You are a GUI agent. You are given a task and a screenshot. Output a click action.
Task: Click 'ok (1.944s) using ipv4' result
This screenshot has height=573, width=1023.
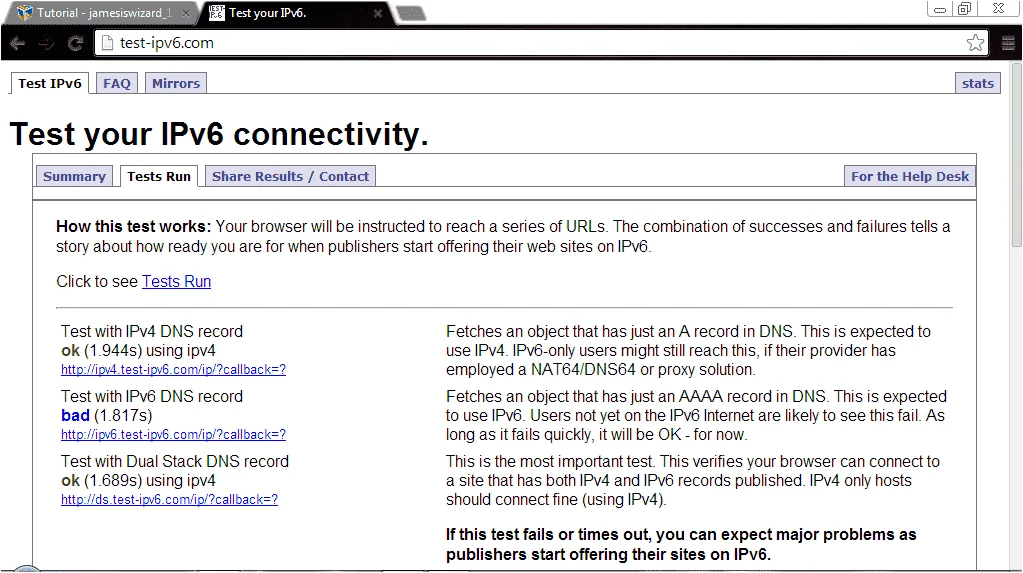click(x=138, y=350)
